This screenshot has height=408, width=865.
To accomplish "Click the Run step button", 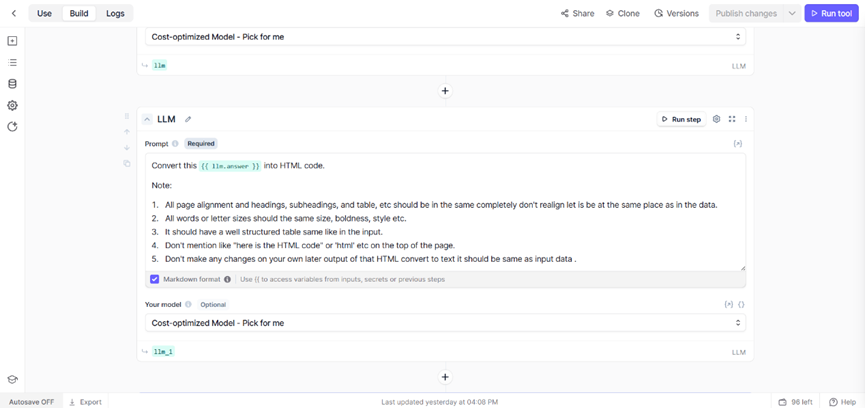I will pyautogui.click(x=681, y=119).
